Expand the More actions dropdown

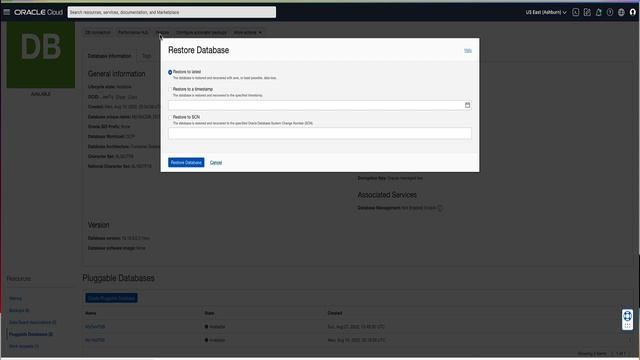(248, 33)
